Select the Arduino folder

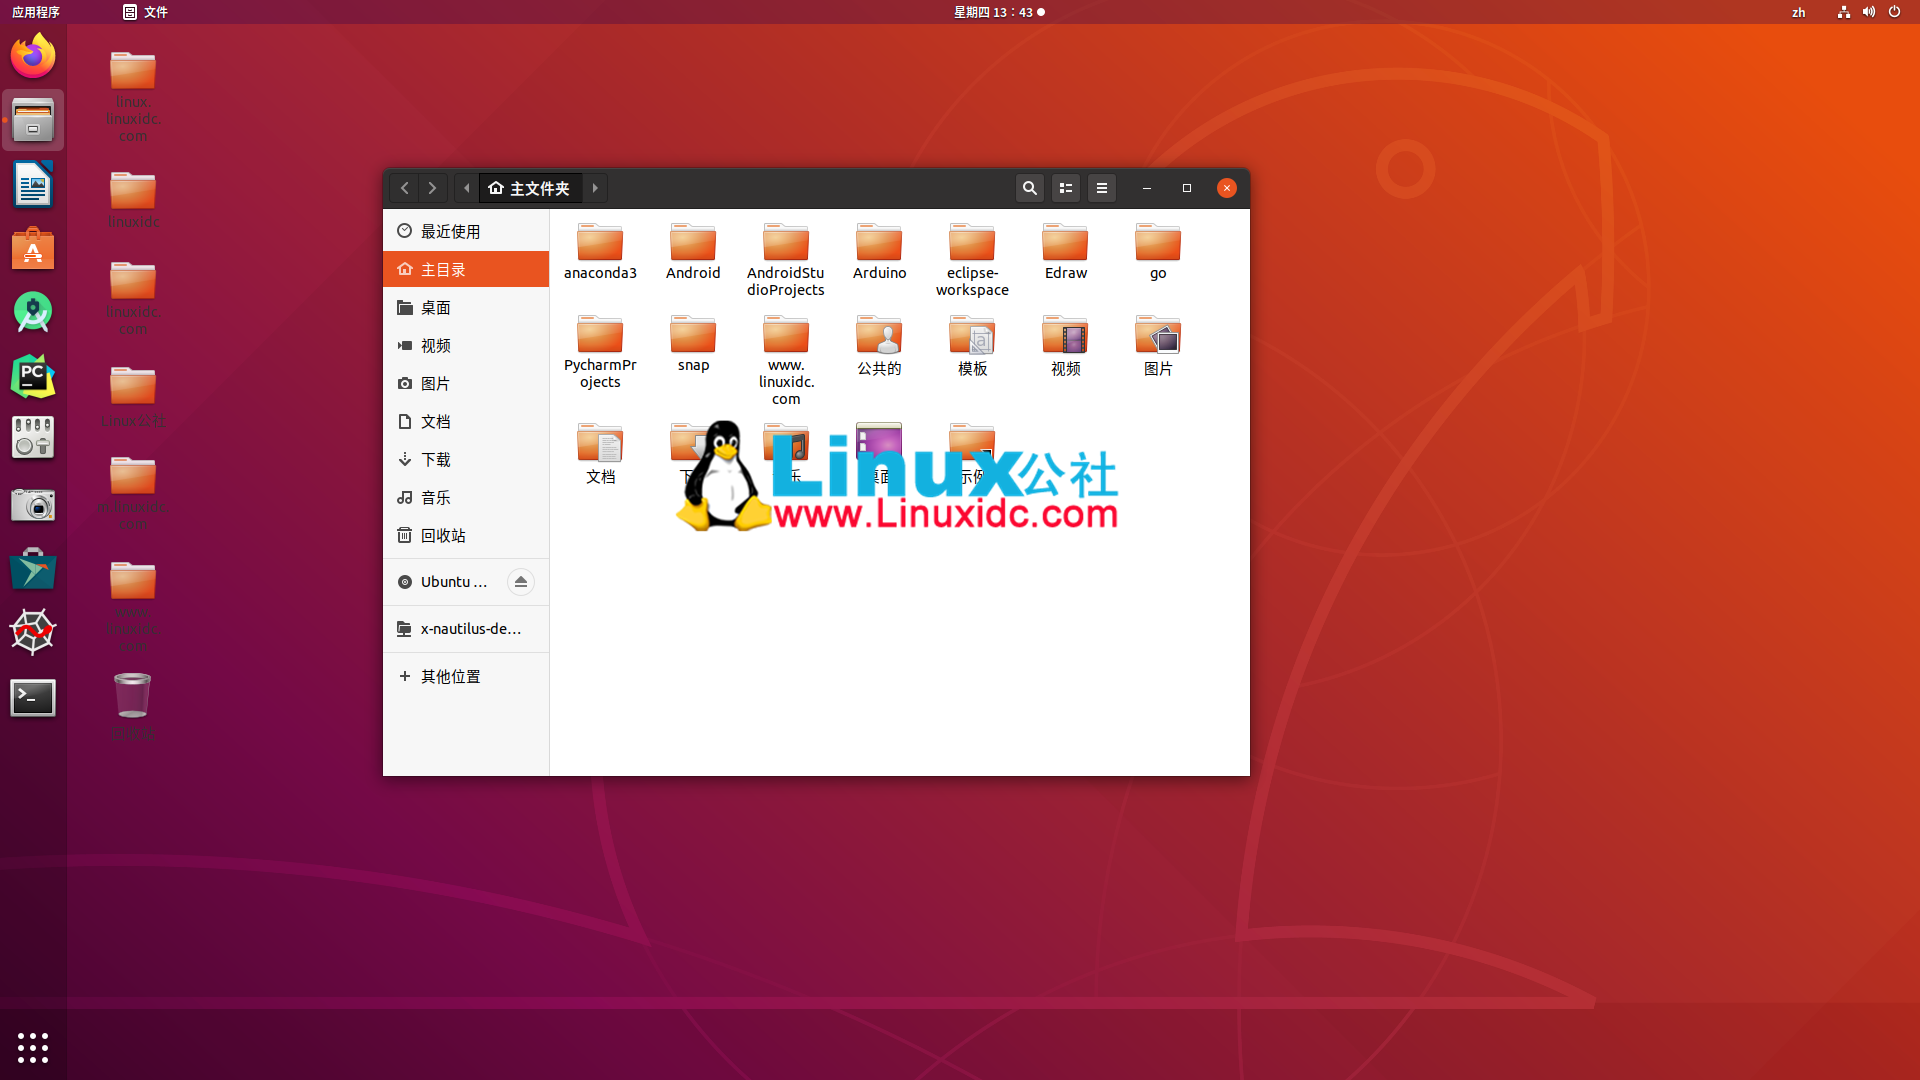(879, 251)
